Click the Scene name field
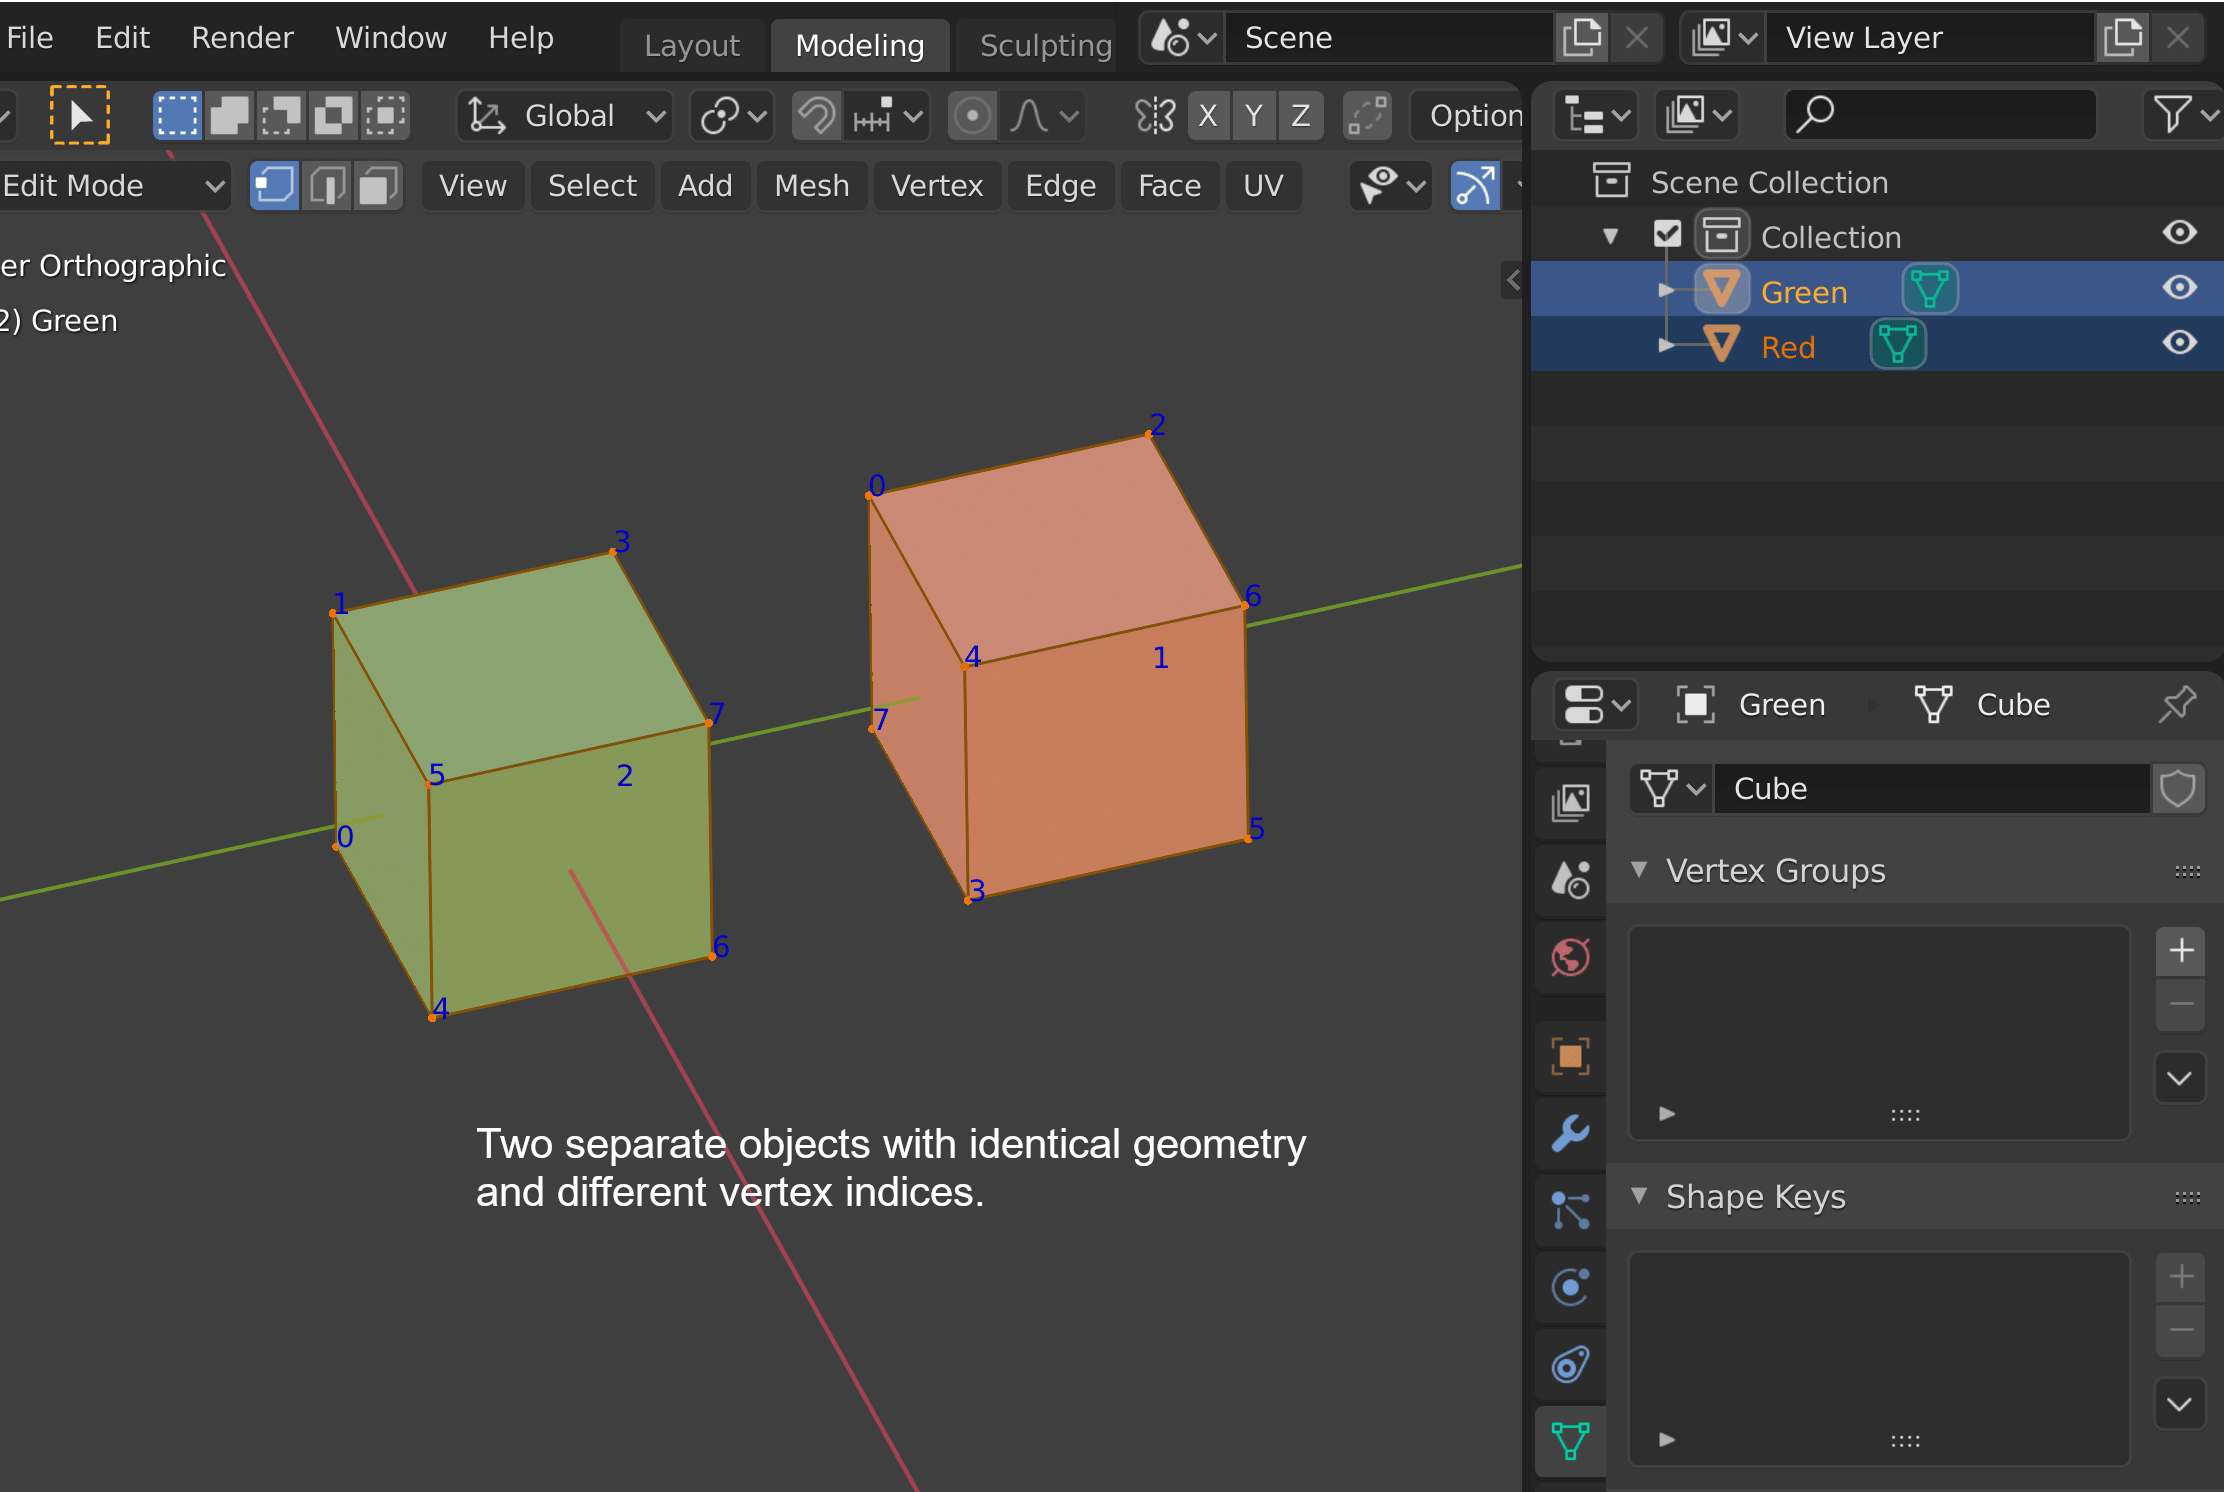 (x=1390, y=38)
